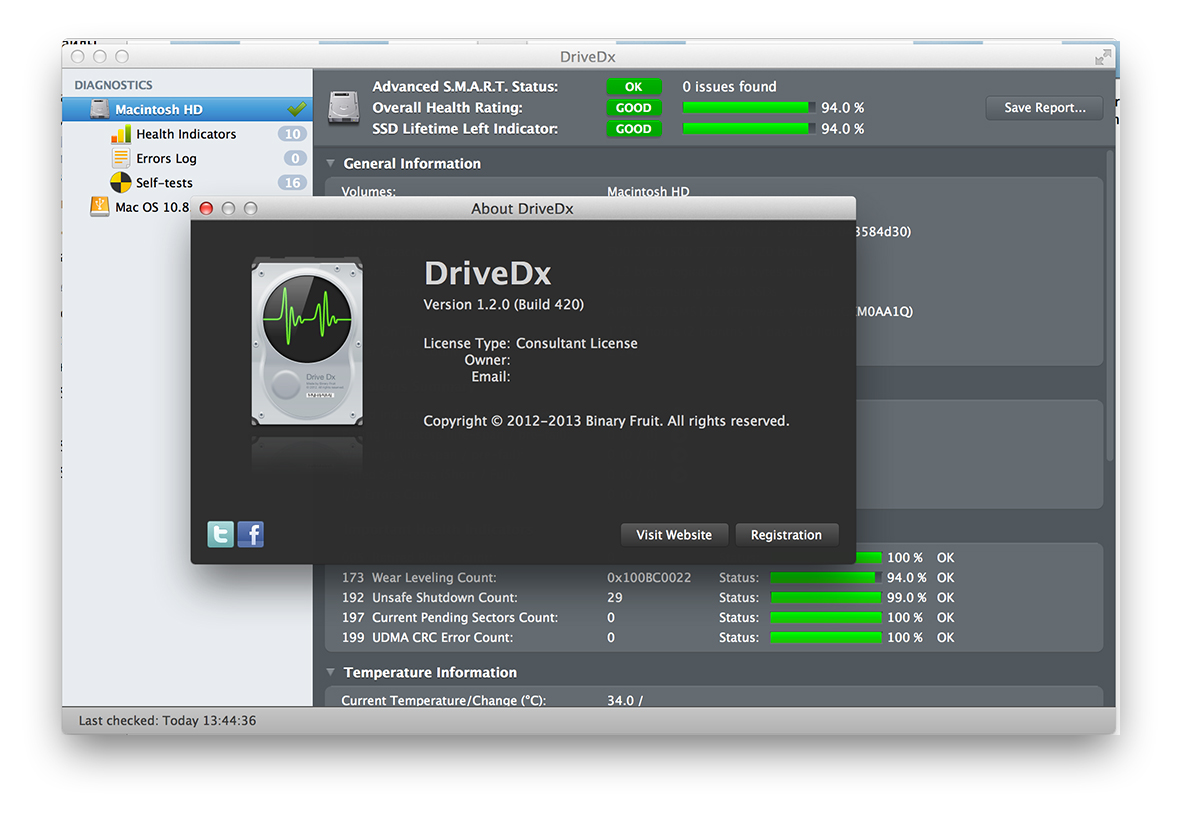Click the Wear Leveling Count status bar
This screenshot has height=816, width=1180.
pos(826,577)
